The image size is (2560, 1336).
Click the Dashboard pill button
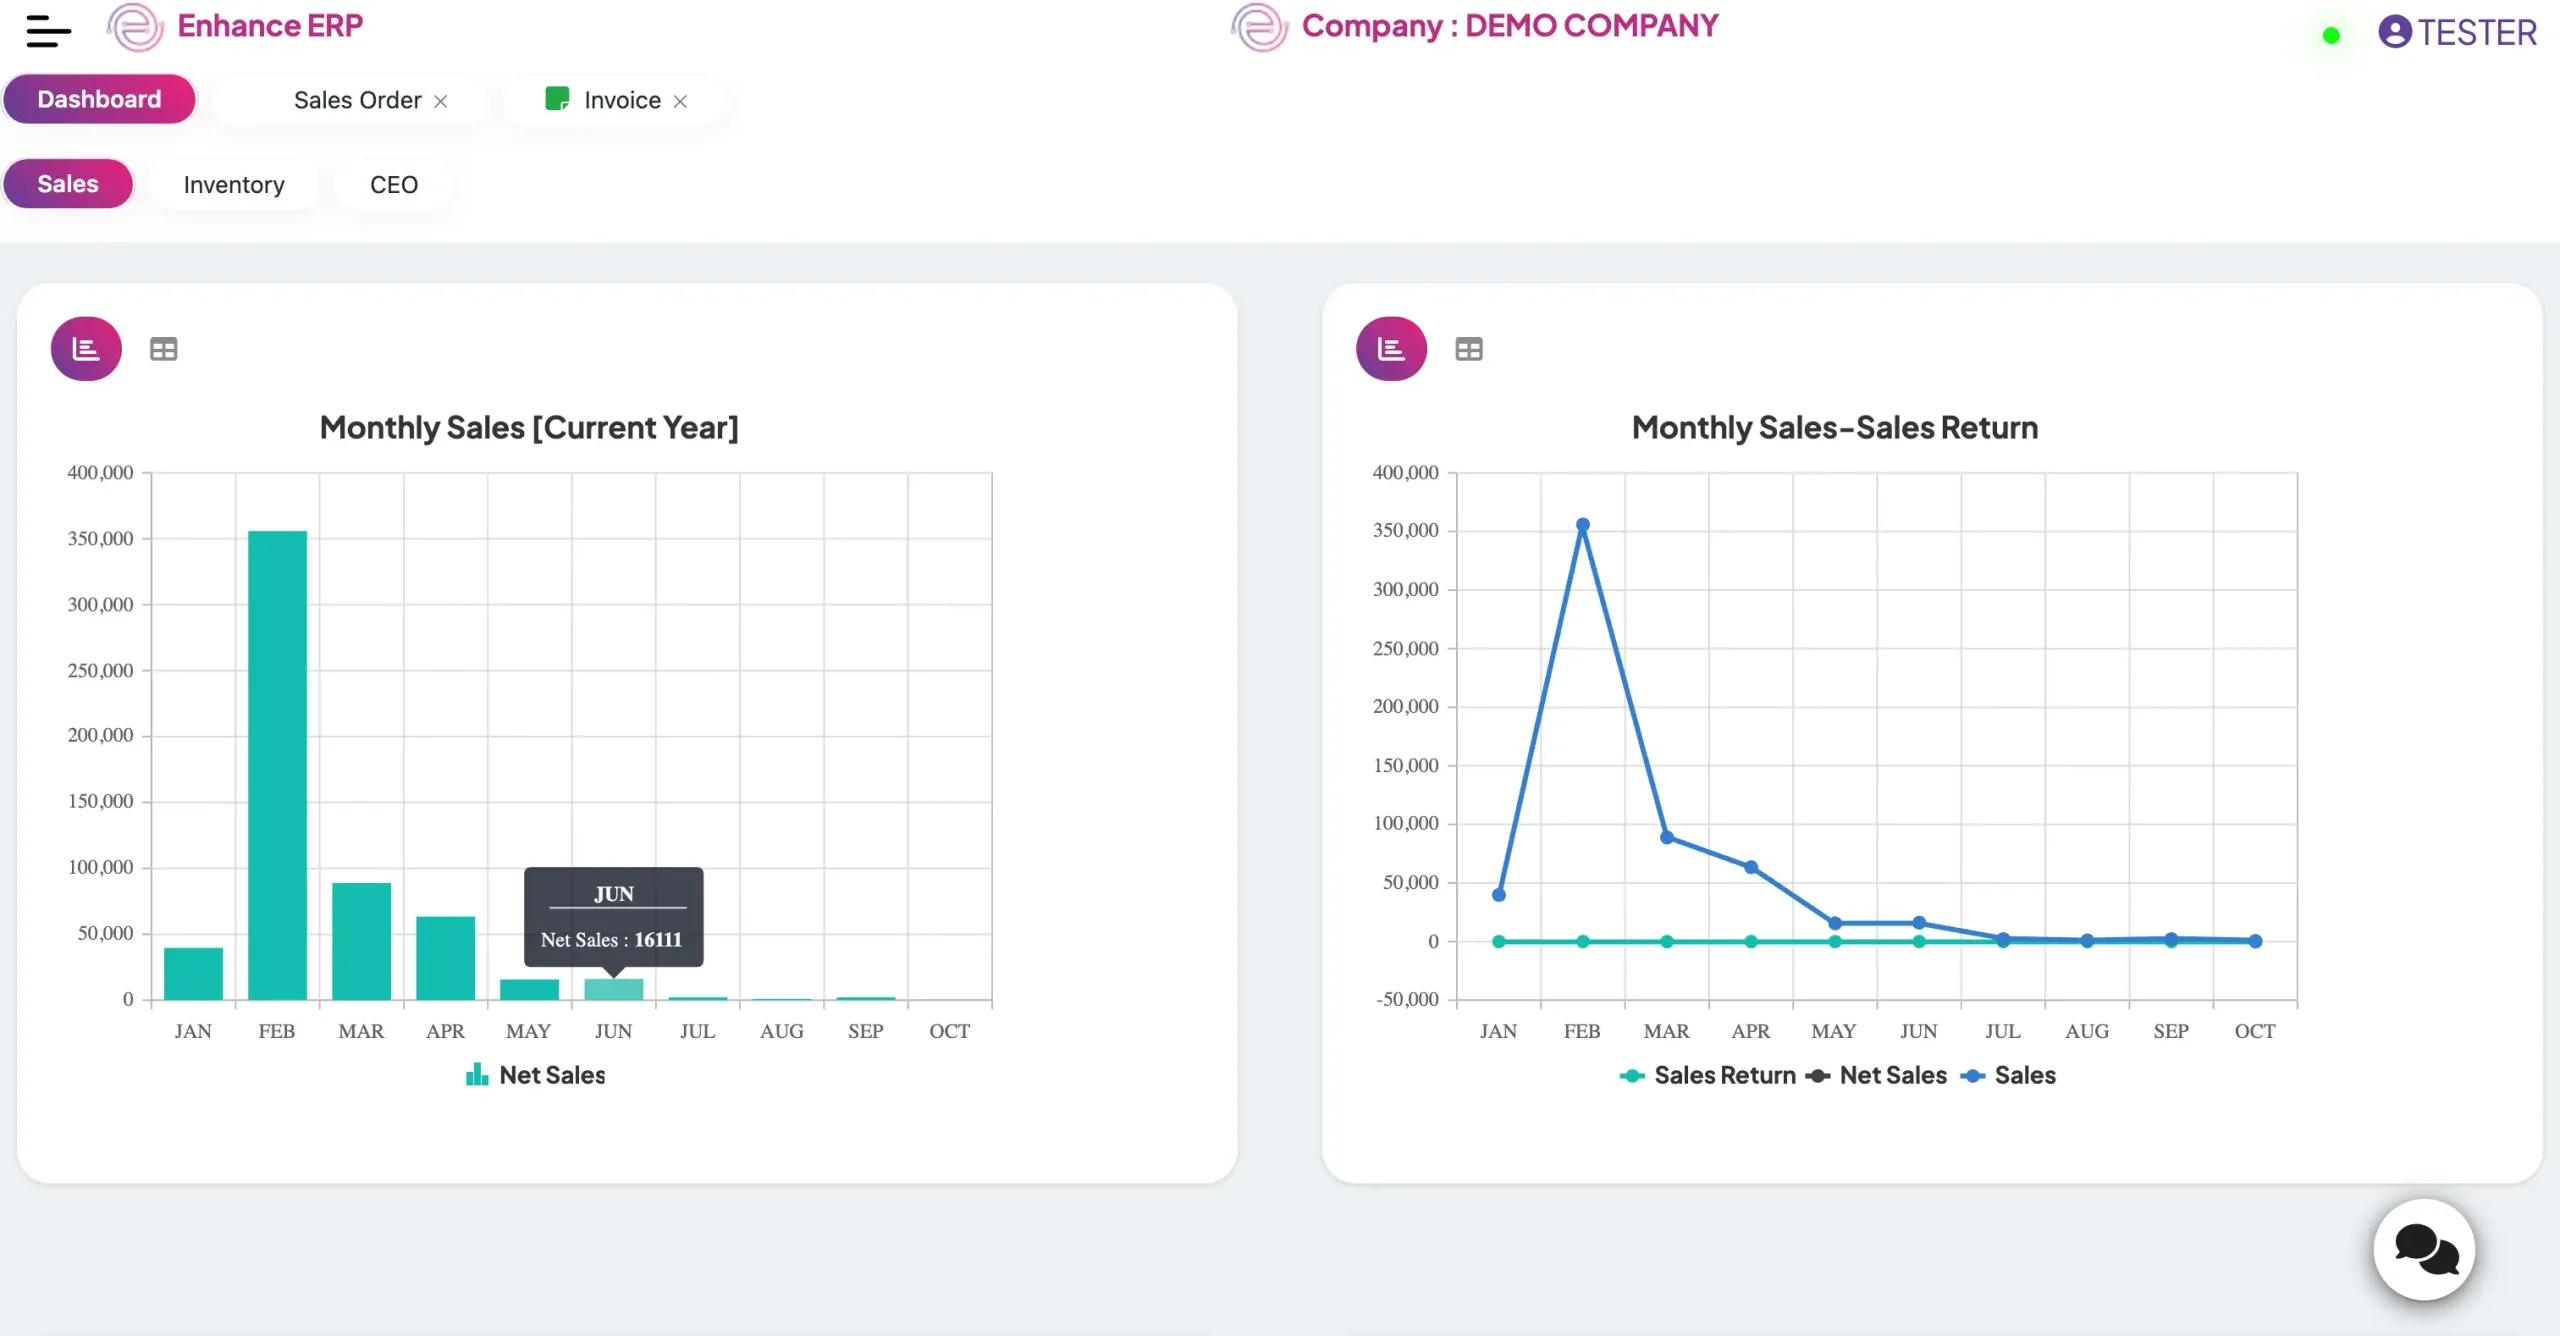point(99,99)
